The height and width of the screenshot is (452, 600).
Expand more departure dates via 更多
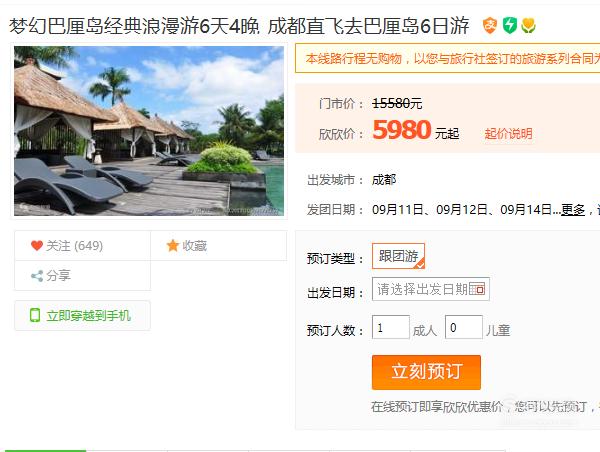(573, 210)
